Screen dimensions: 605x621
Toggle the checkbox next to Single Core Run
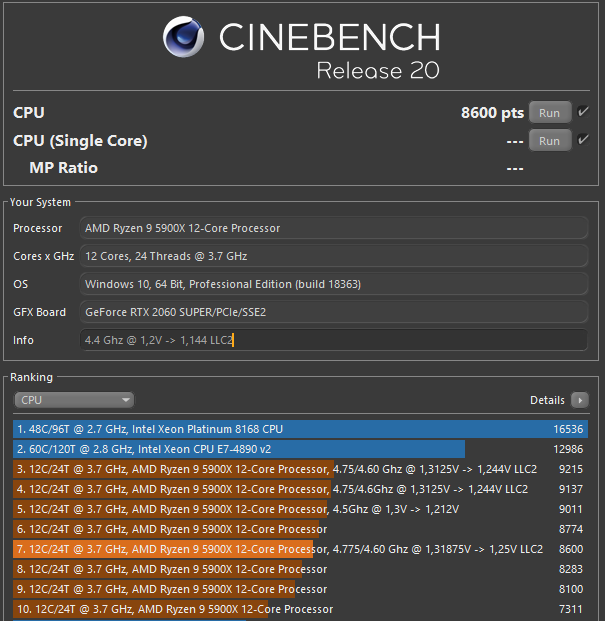pyautogui.click(x=582, y=139)
